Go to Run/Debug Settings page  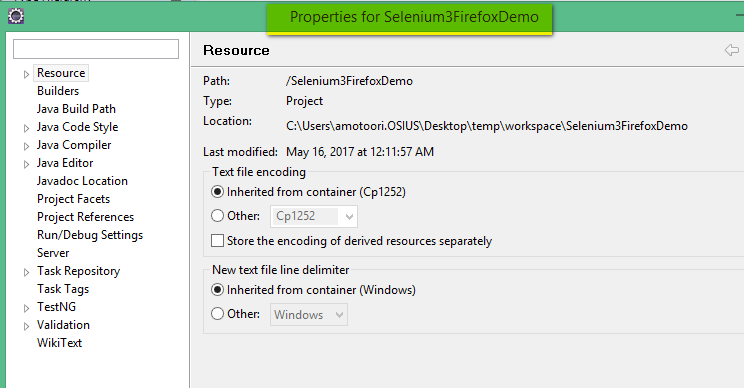pos(90,235)
